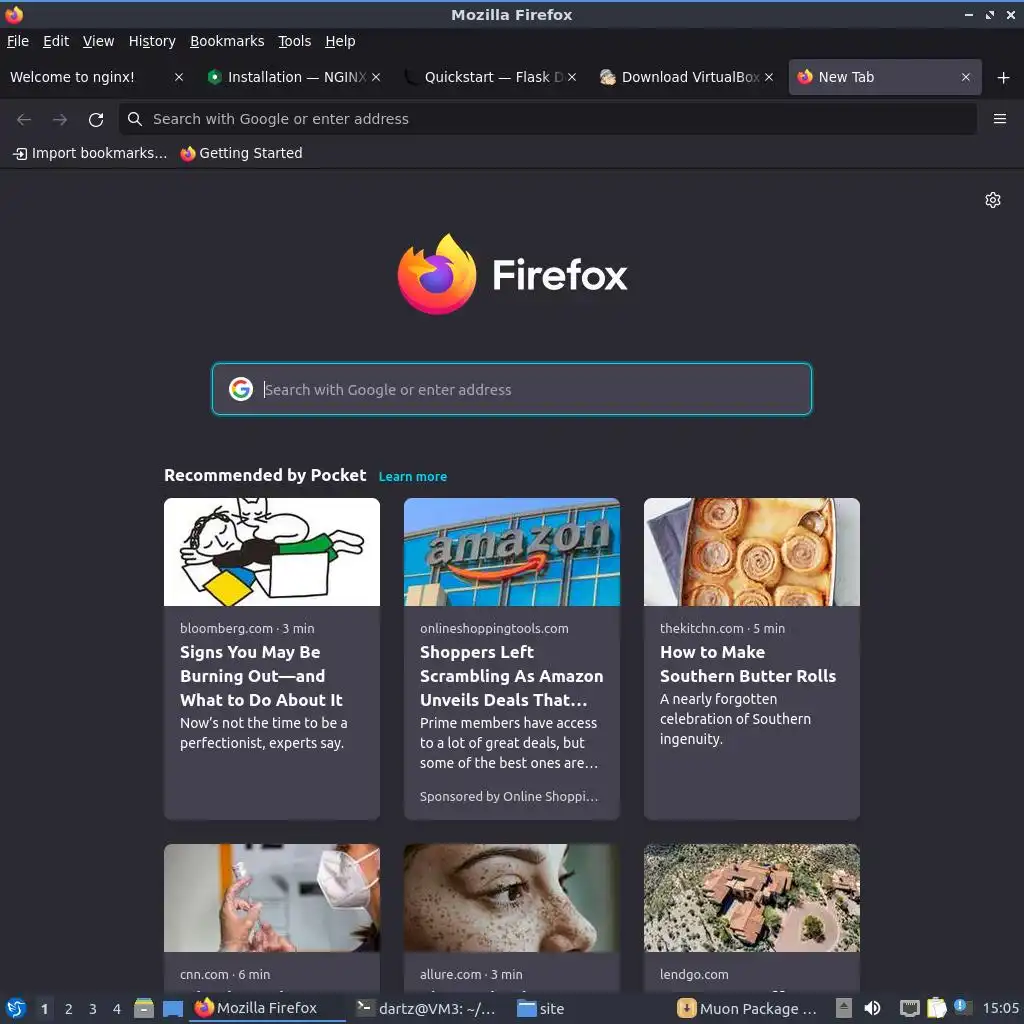Click the burnout illustration thumbnail
Viewport: 1024px width, 1024px height.
(272, 552)
